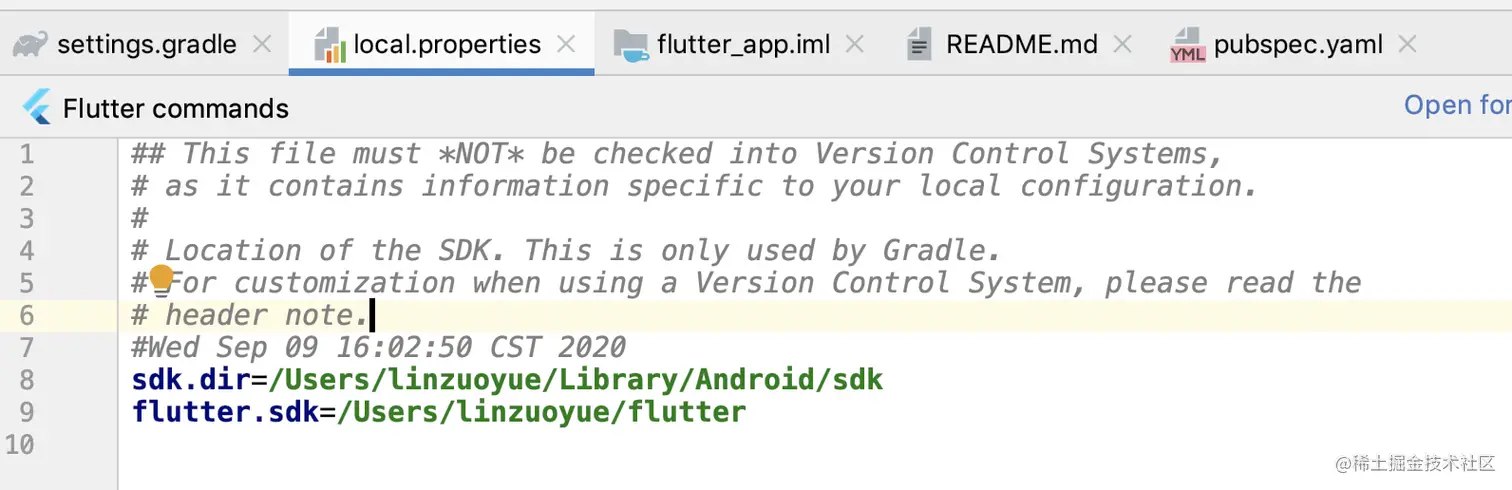Click the Flutter logo beside Flutter commands

[37, 107]
